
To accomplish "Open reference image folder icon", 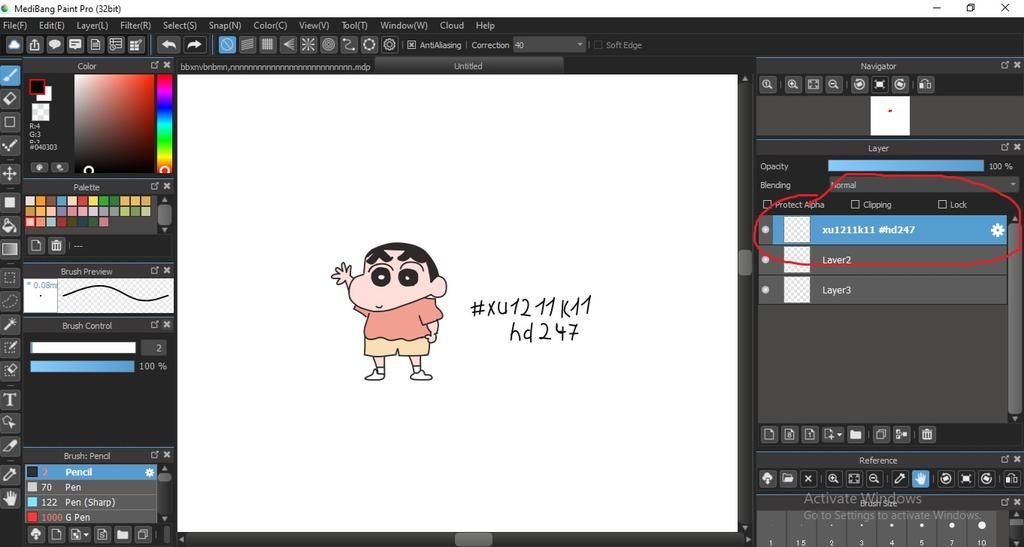I will [788, 478].
